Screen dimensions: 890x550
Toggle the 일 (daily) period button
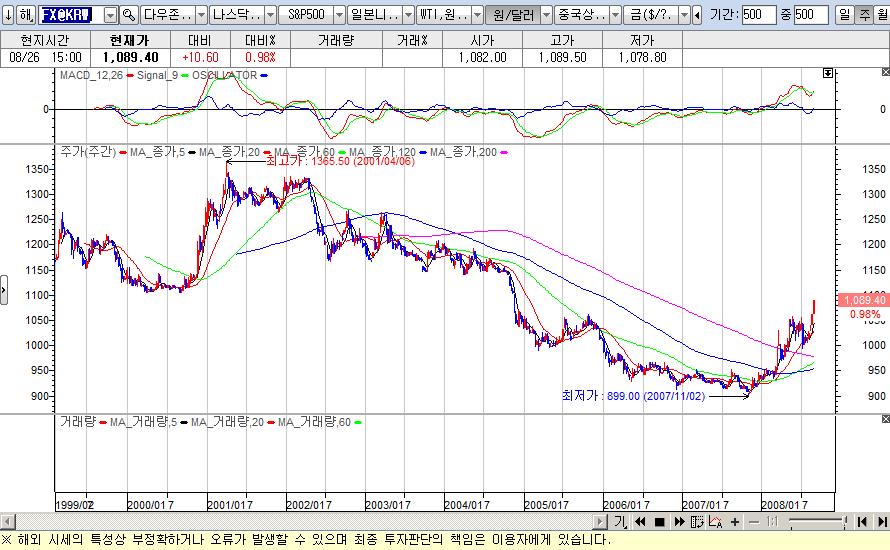(x=843, y=15)
